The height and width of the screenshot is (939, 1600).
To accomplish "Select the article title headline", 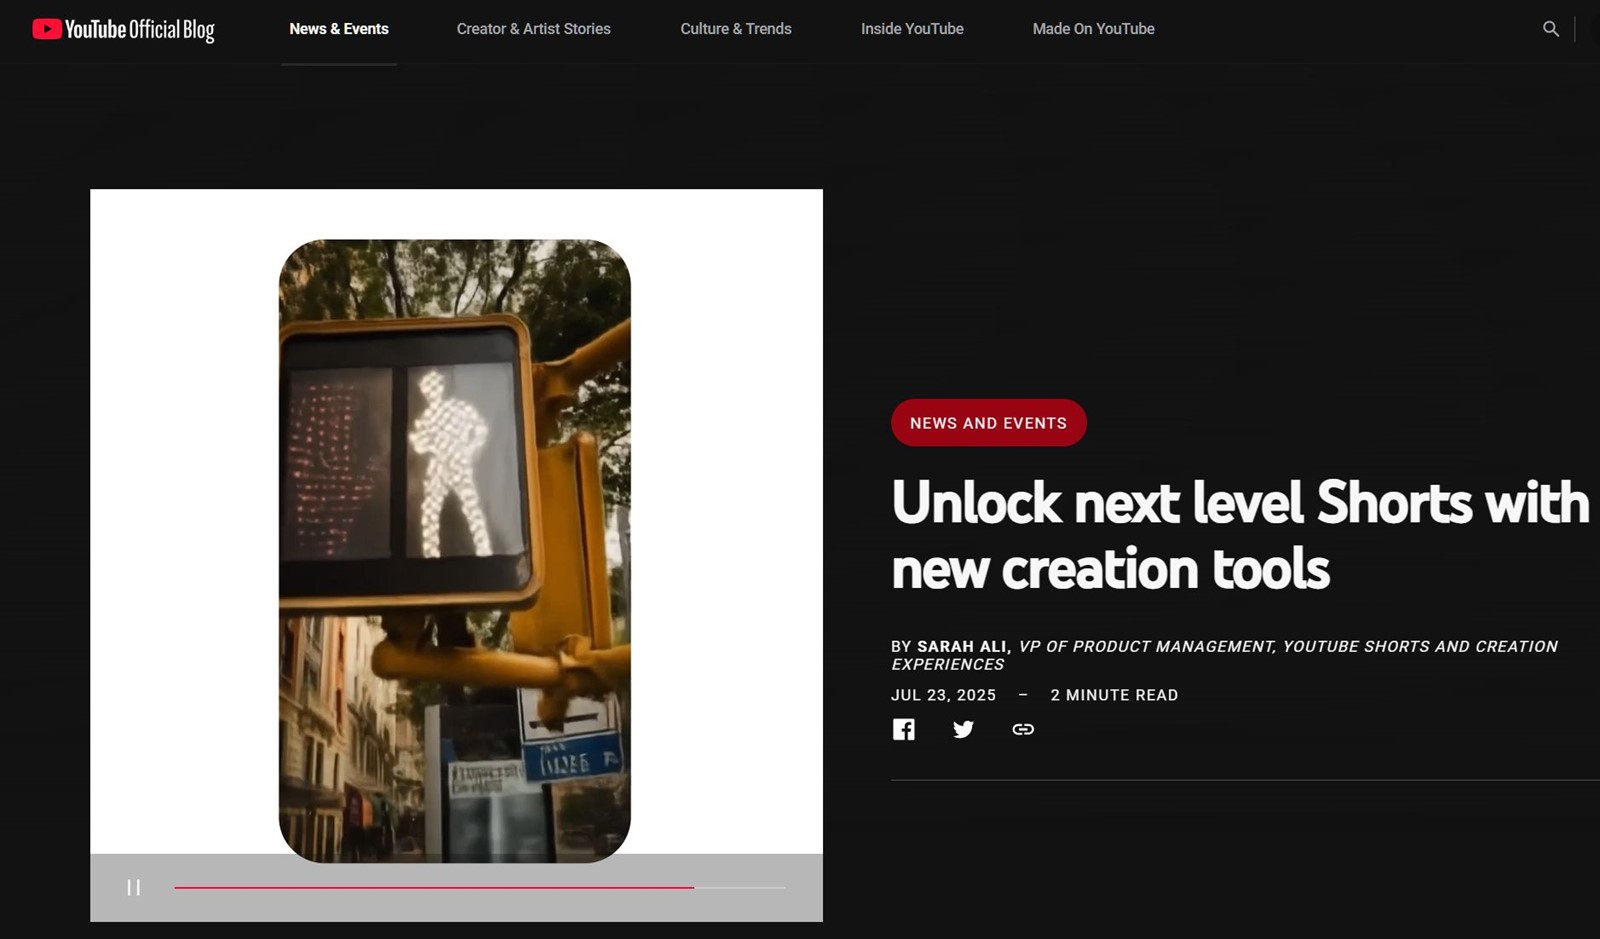I will [1240, 535].
